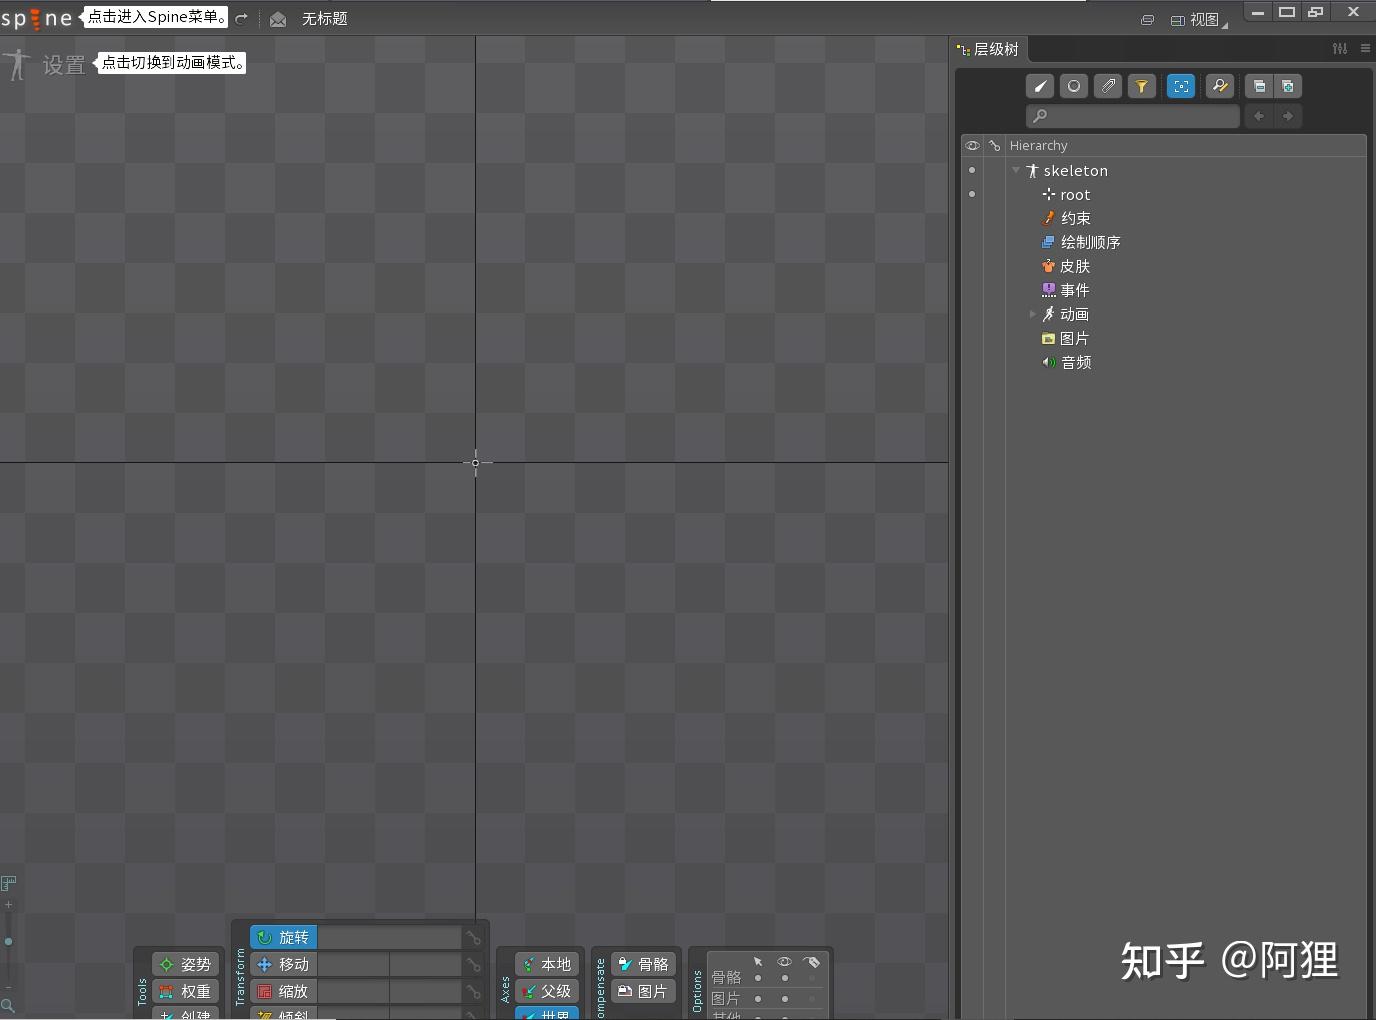This screenshot has height=1020, width=1376.
Task: Toggle skeleton visibility eye dot in hierarchy
Action: tap(972, 170)
